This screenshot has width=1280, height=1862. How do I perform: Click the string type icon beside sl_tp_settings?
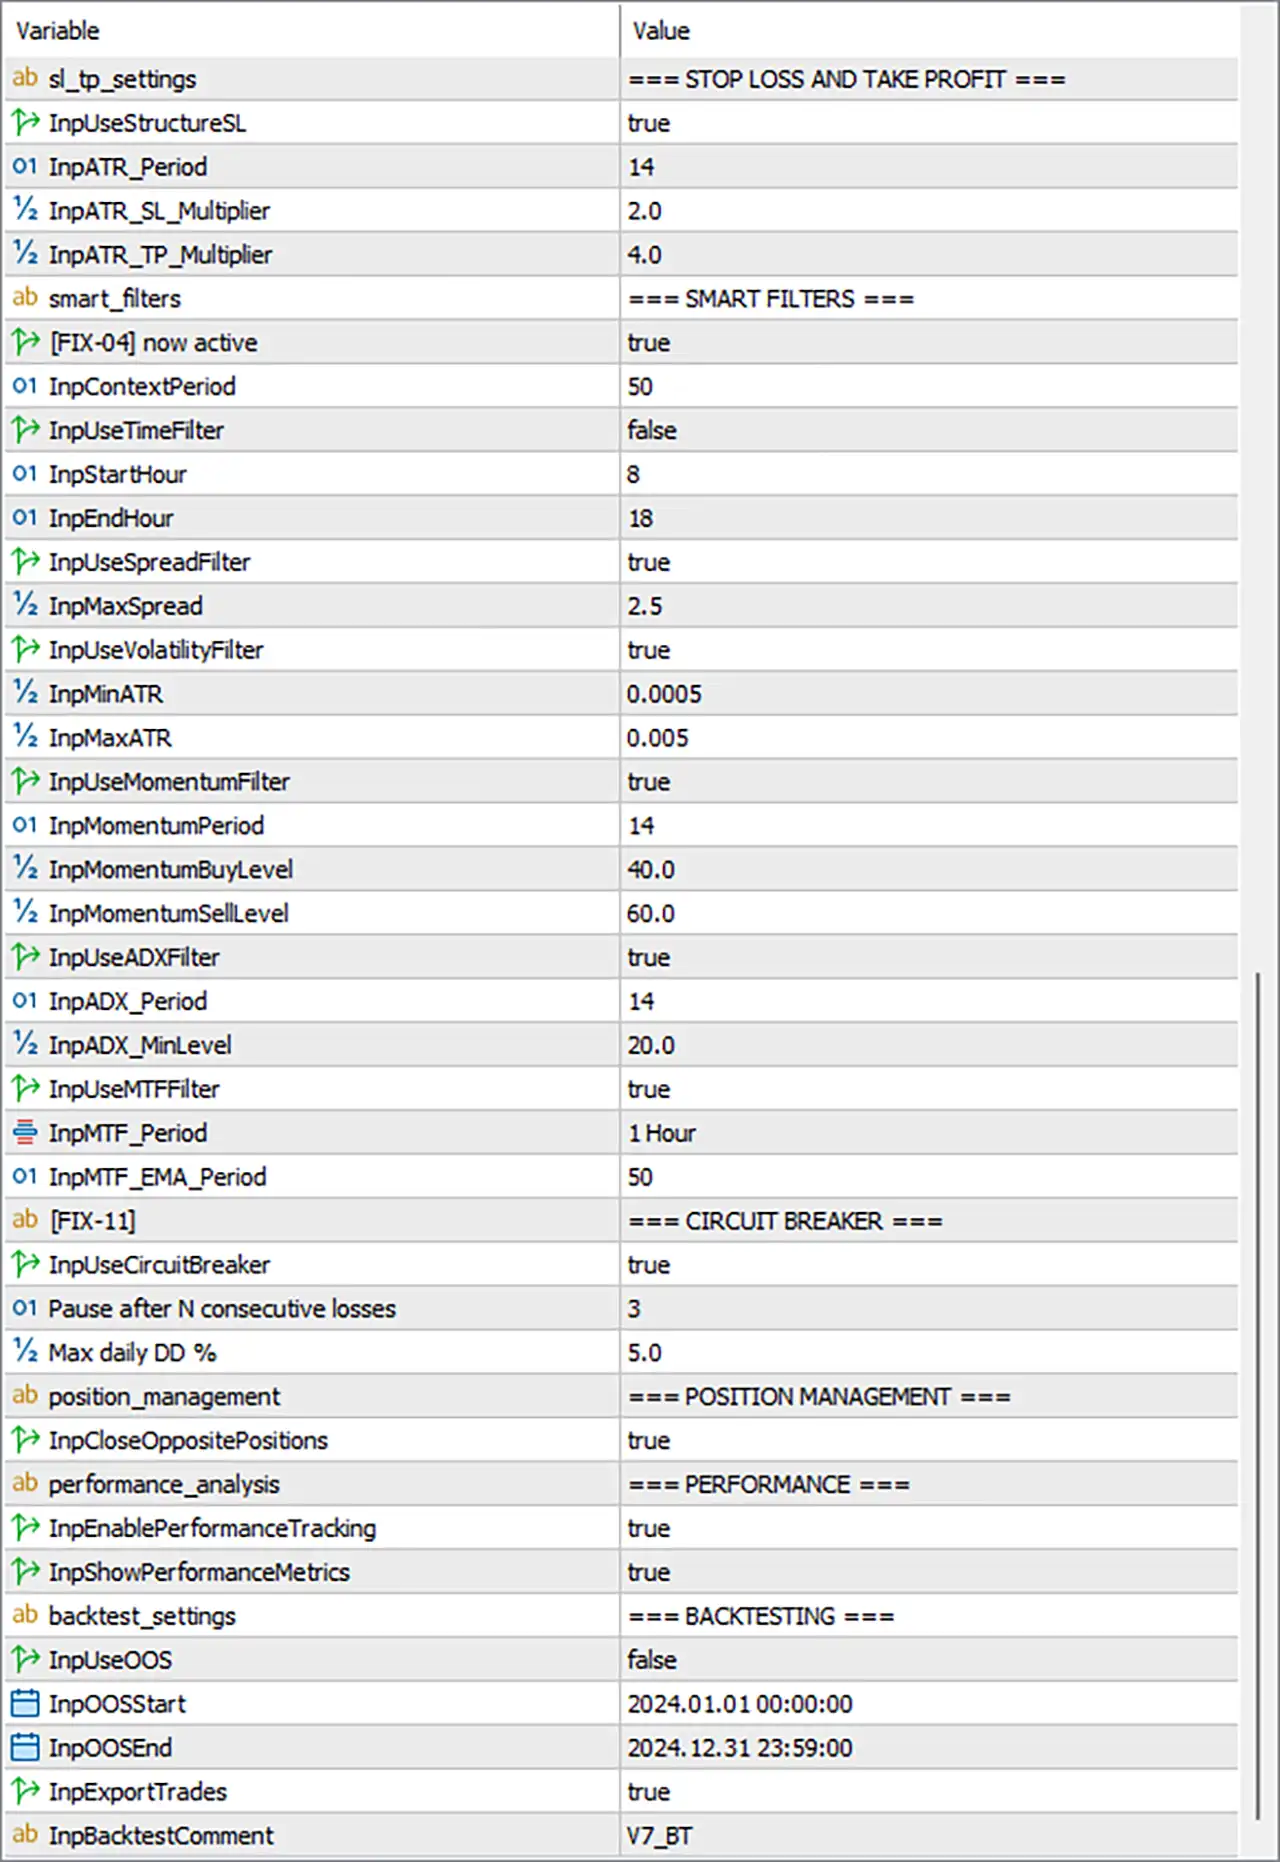[25, 78]
